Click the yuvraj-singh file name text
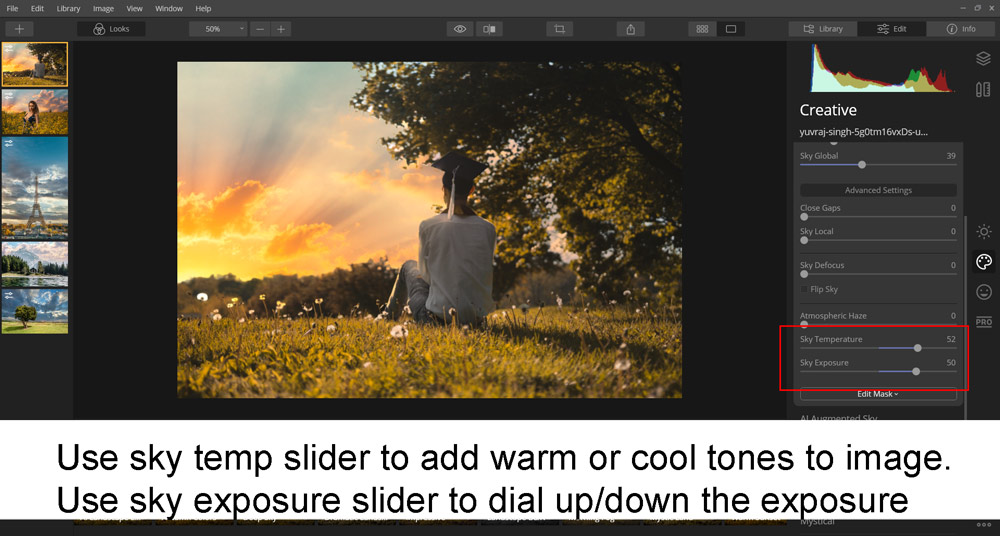Viewport: 1000px width, 536px height. (x=864, y=132)
